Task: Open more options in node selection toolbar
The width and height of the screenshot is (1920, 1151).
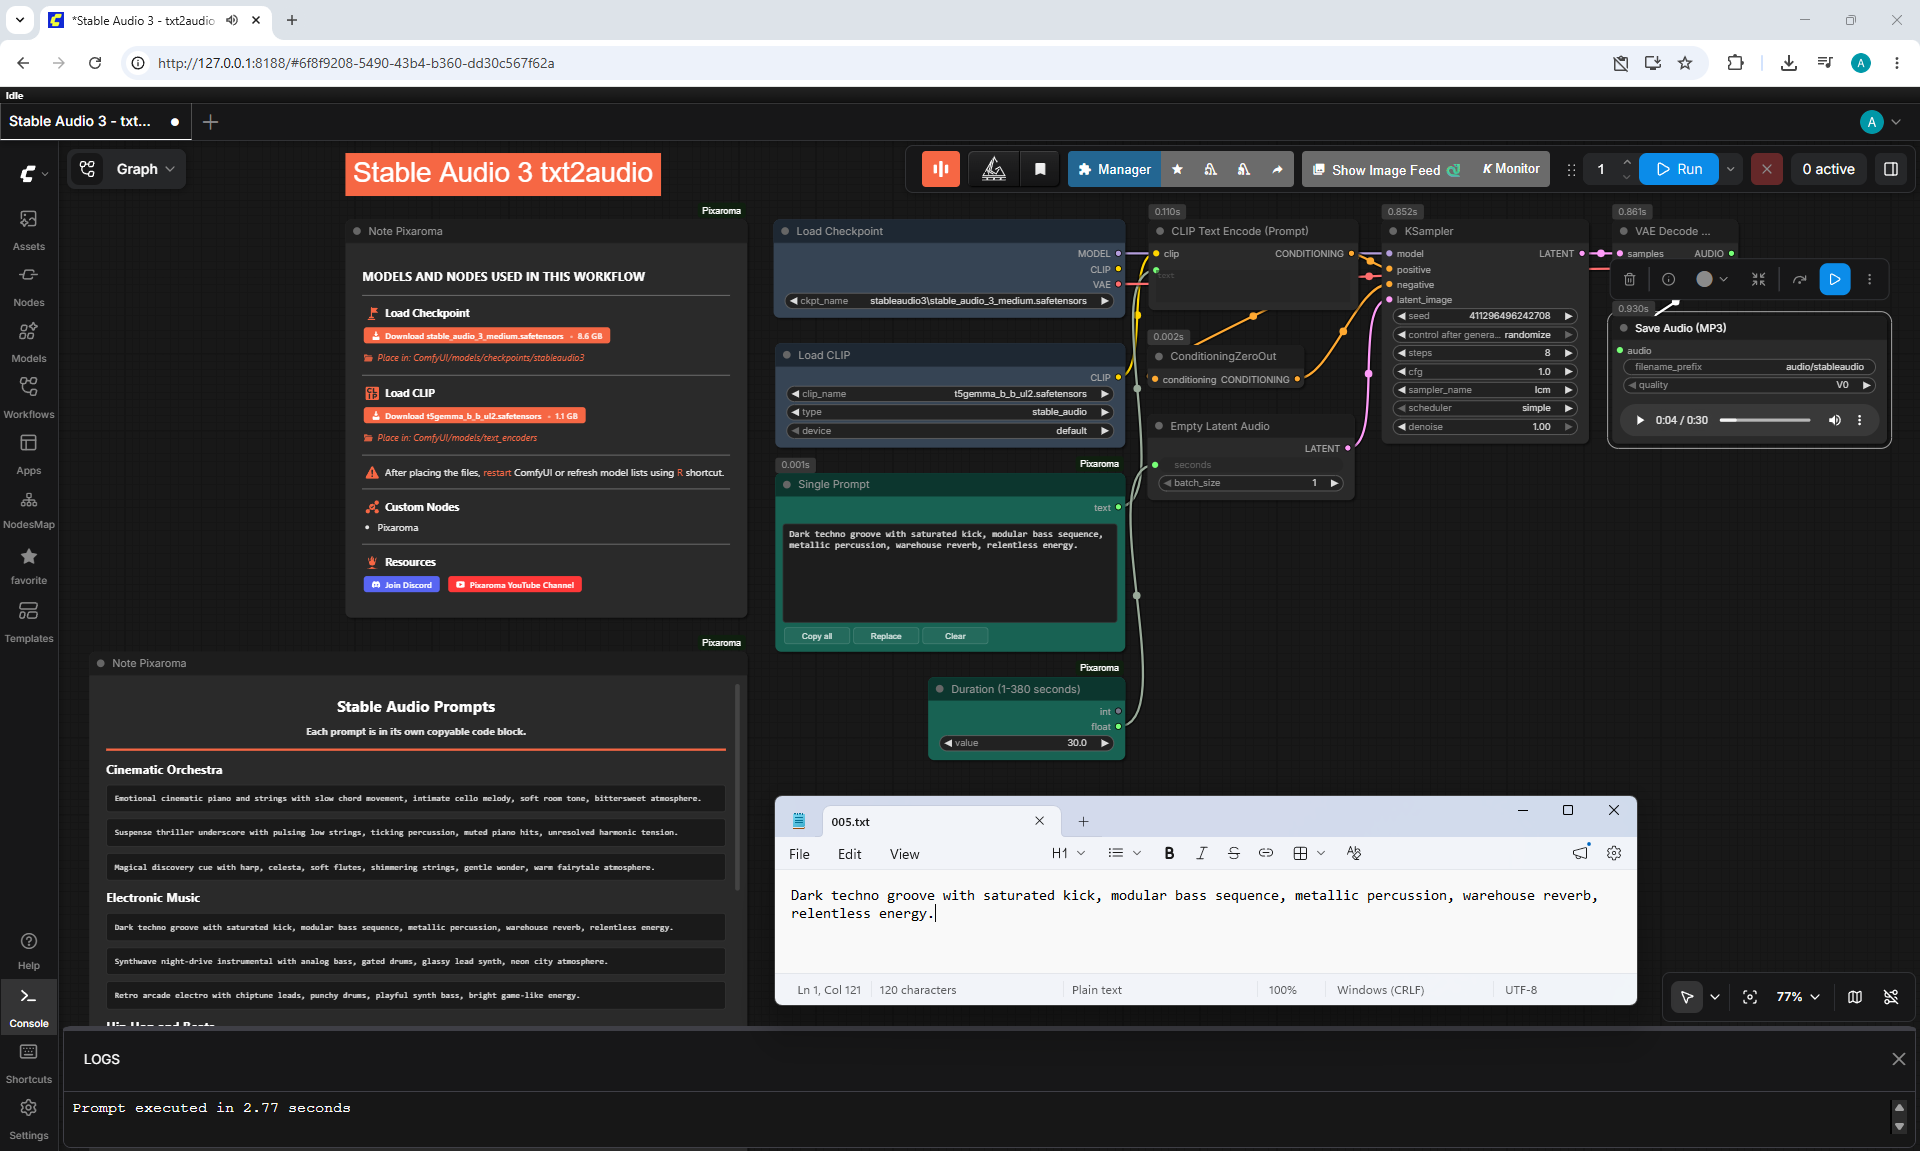Action: (x=1870, y=279)
